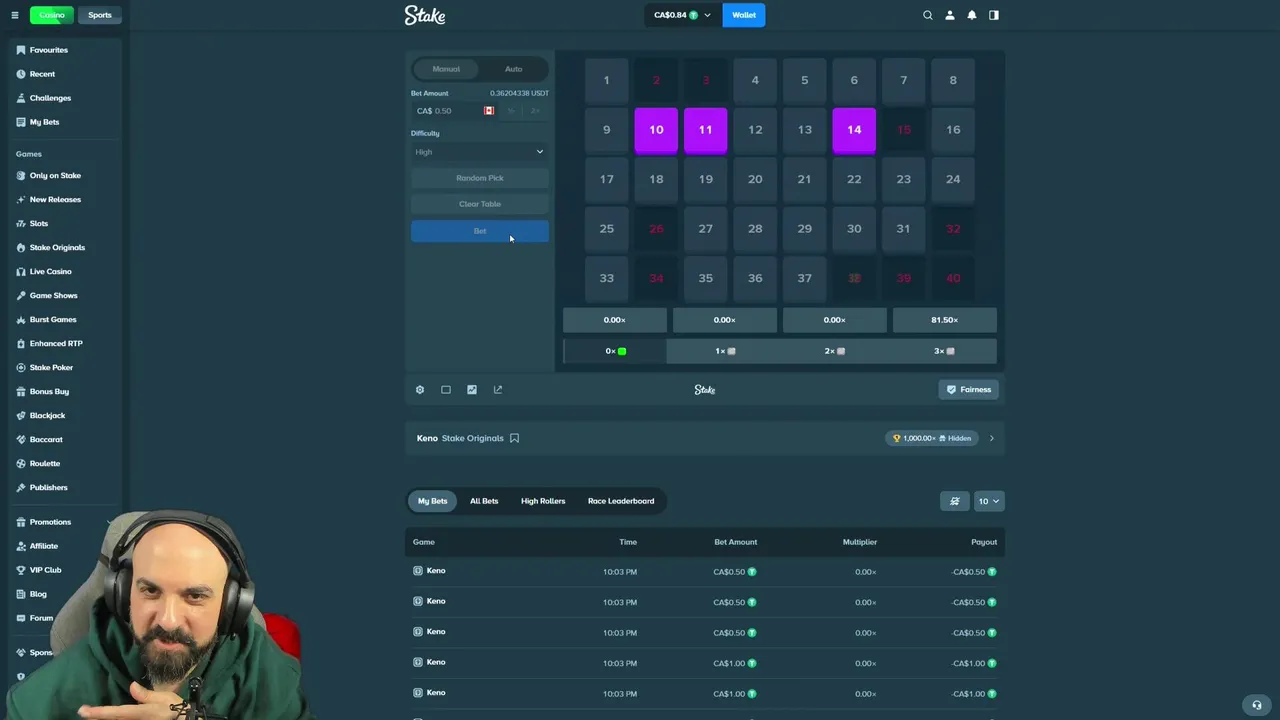Select Keno tile number 37
Screen dimensions: 1280x720
(805, 279)
